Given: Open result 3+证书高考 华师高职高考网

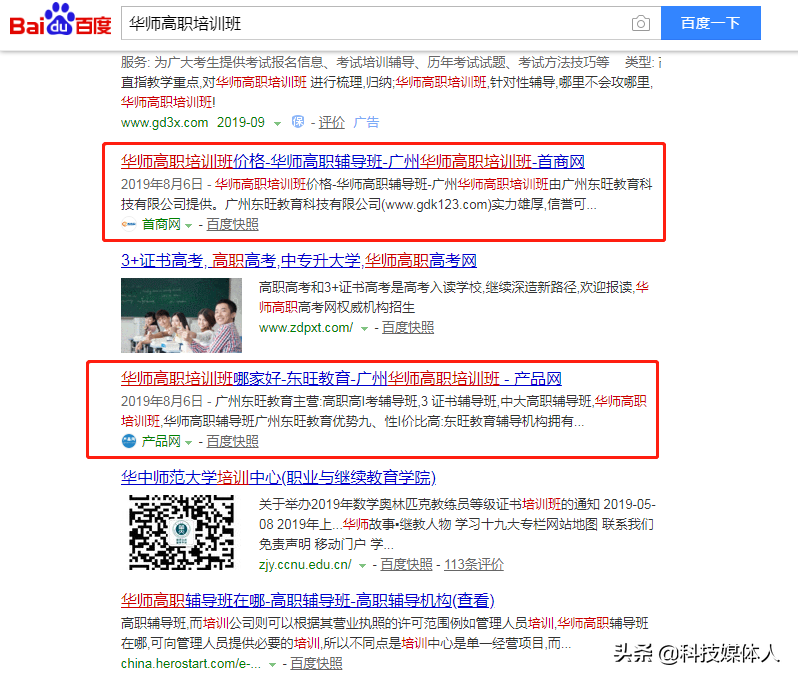Looking at the screenshot, I should [x=299, y=261].
